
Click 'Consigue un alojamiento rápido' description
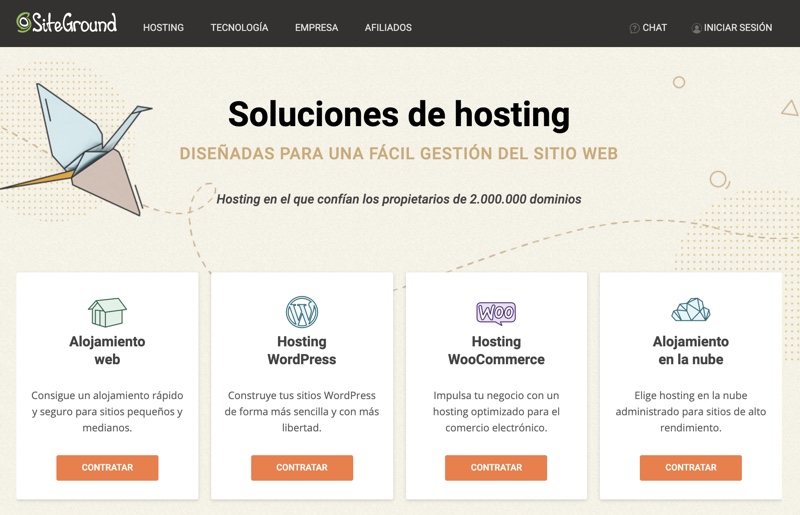107,411
